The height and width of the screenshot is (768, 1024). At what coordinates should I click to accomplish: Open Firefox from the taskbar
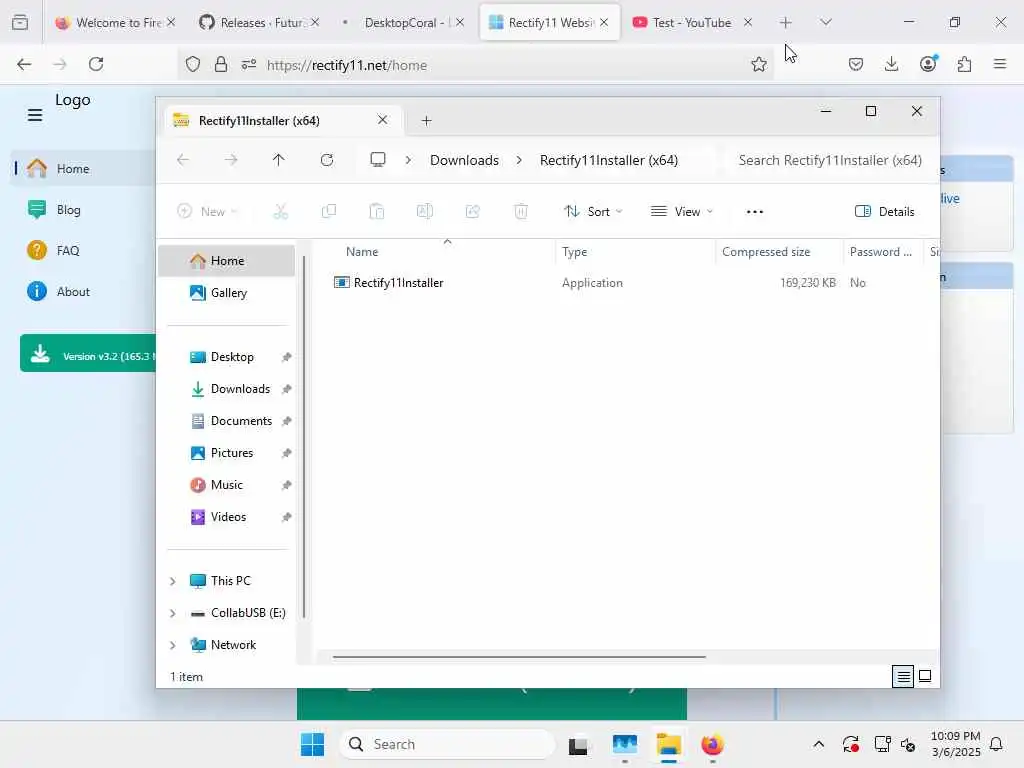coord(712,744)
